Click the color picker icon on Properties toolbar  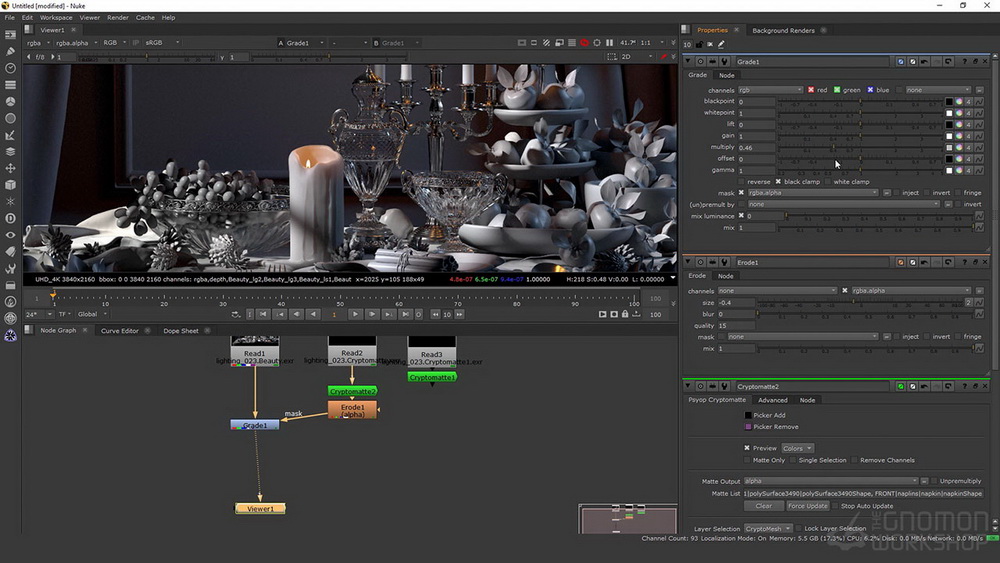[721, 45]
